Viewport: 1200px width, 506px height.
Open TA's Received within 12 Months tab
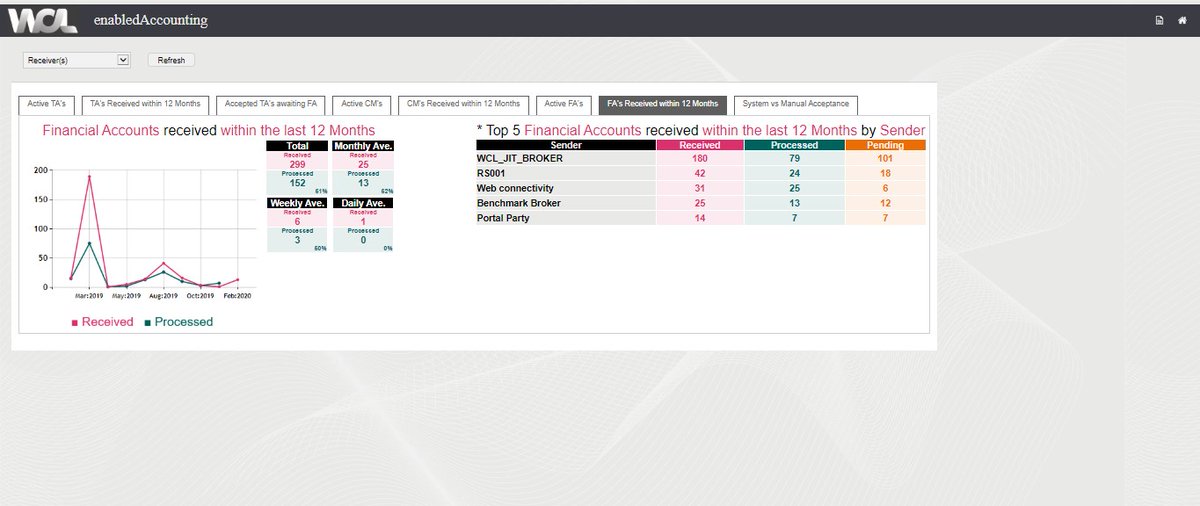pos(145,104)
